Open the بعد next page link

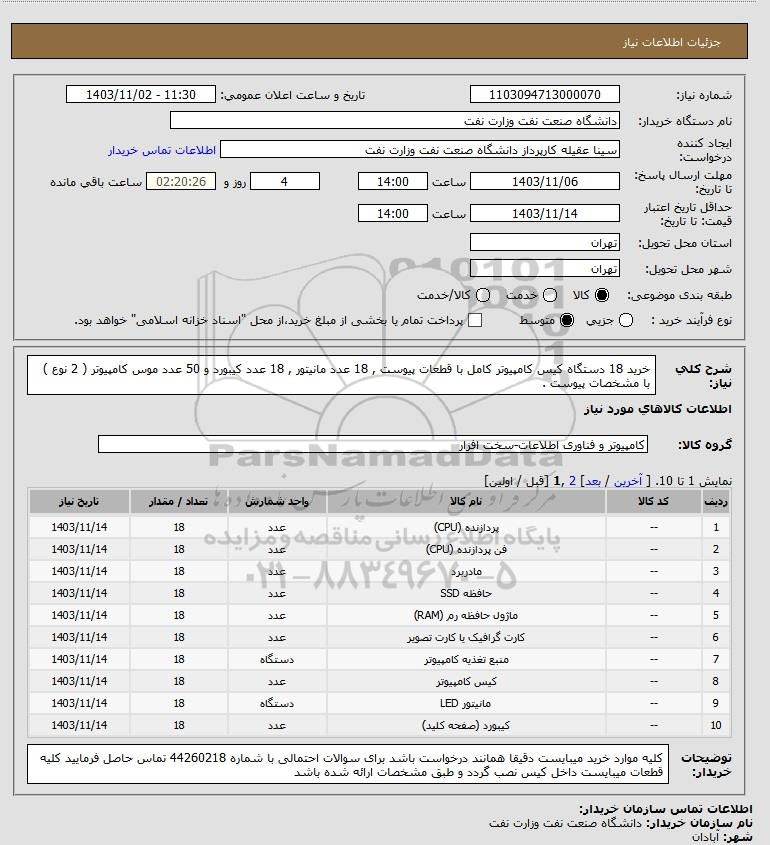pos(593,481)
